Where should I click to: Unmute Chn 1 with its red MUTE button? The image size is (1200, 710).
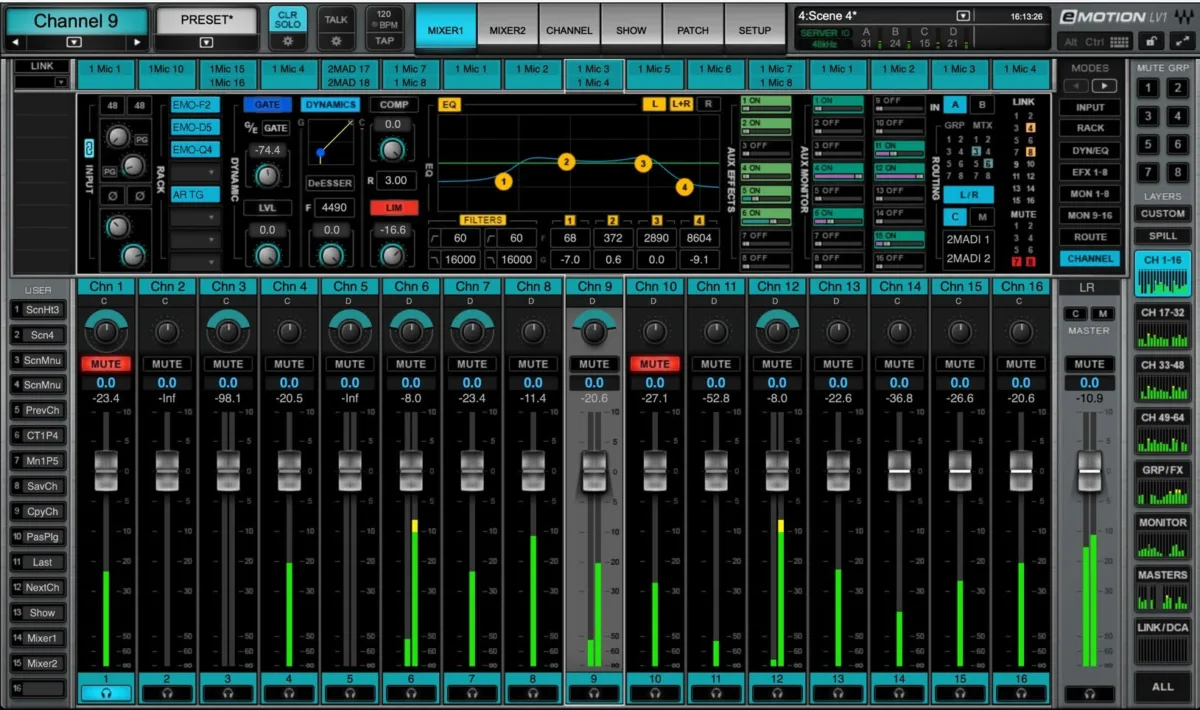coord(106,364)
